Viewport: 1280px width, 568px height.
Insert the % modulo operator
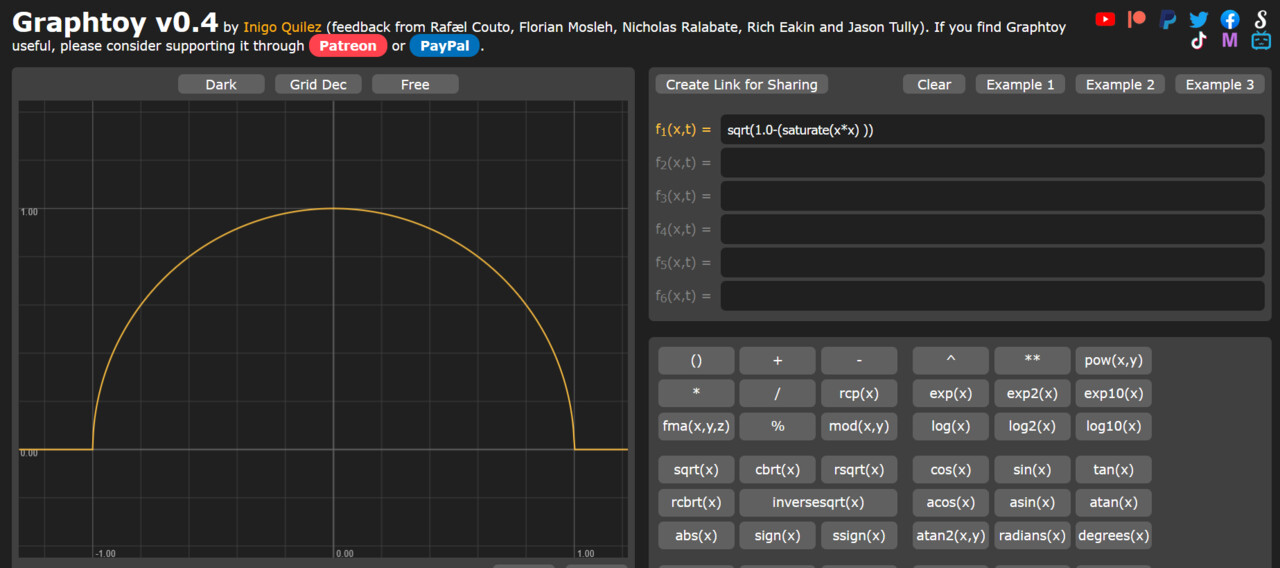pos(778,426)
